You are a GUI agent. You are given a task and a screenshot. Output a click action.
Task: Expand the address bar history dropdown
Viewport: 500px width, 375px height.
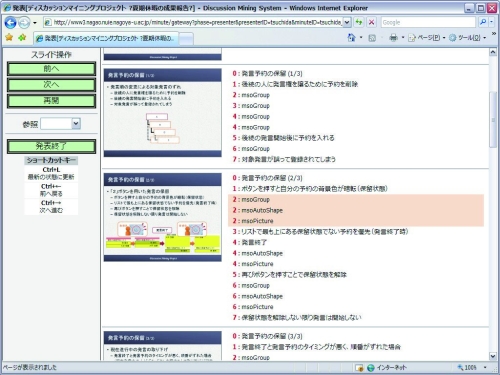347,22
